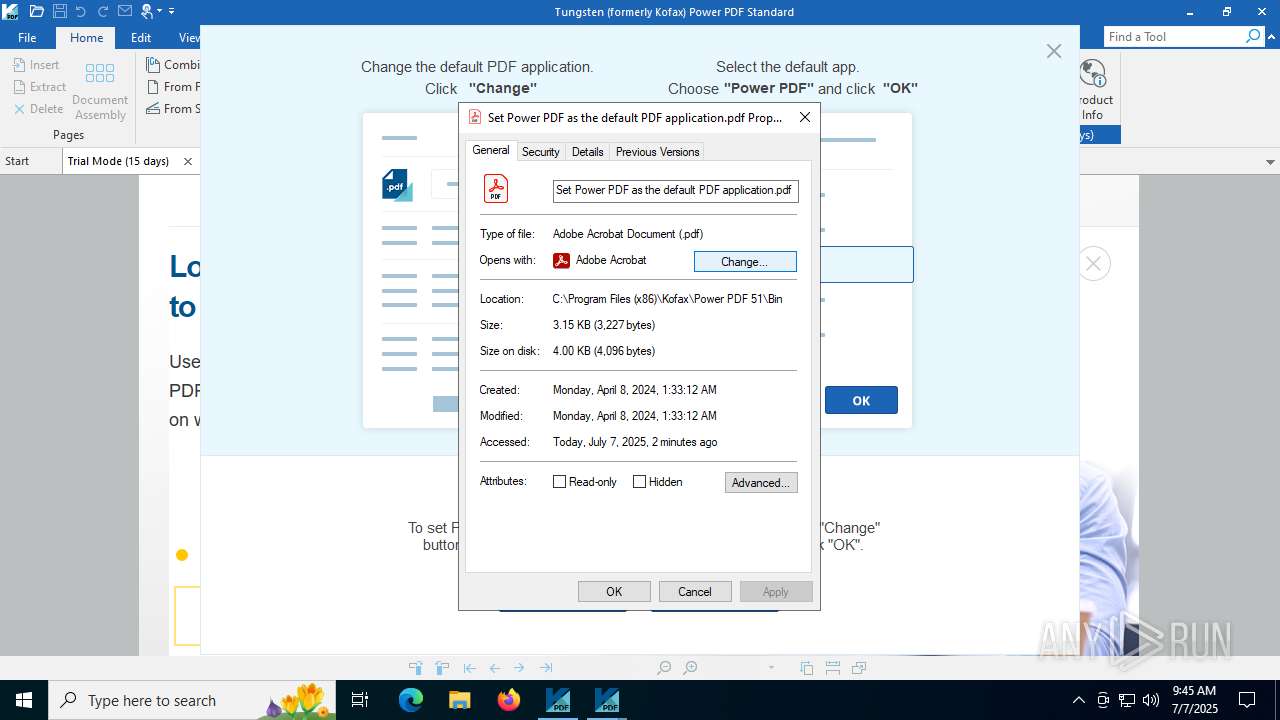
Task: Click the Apply button in Properties
Action: [x=776, y=592]
